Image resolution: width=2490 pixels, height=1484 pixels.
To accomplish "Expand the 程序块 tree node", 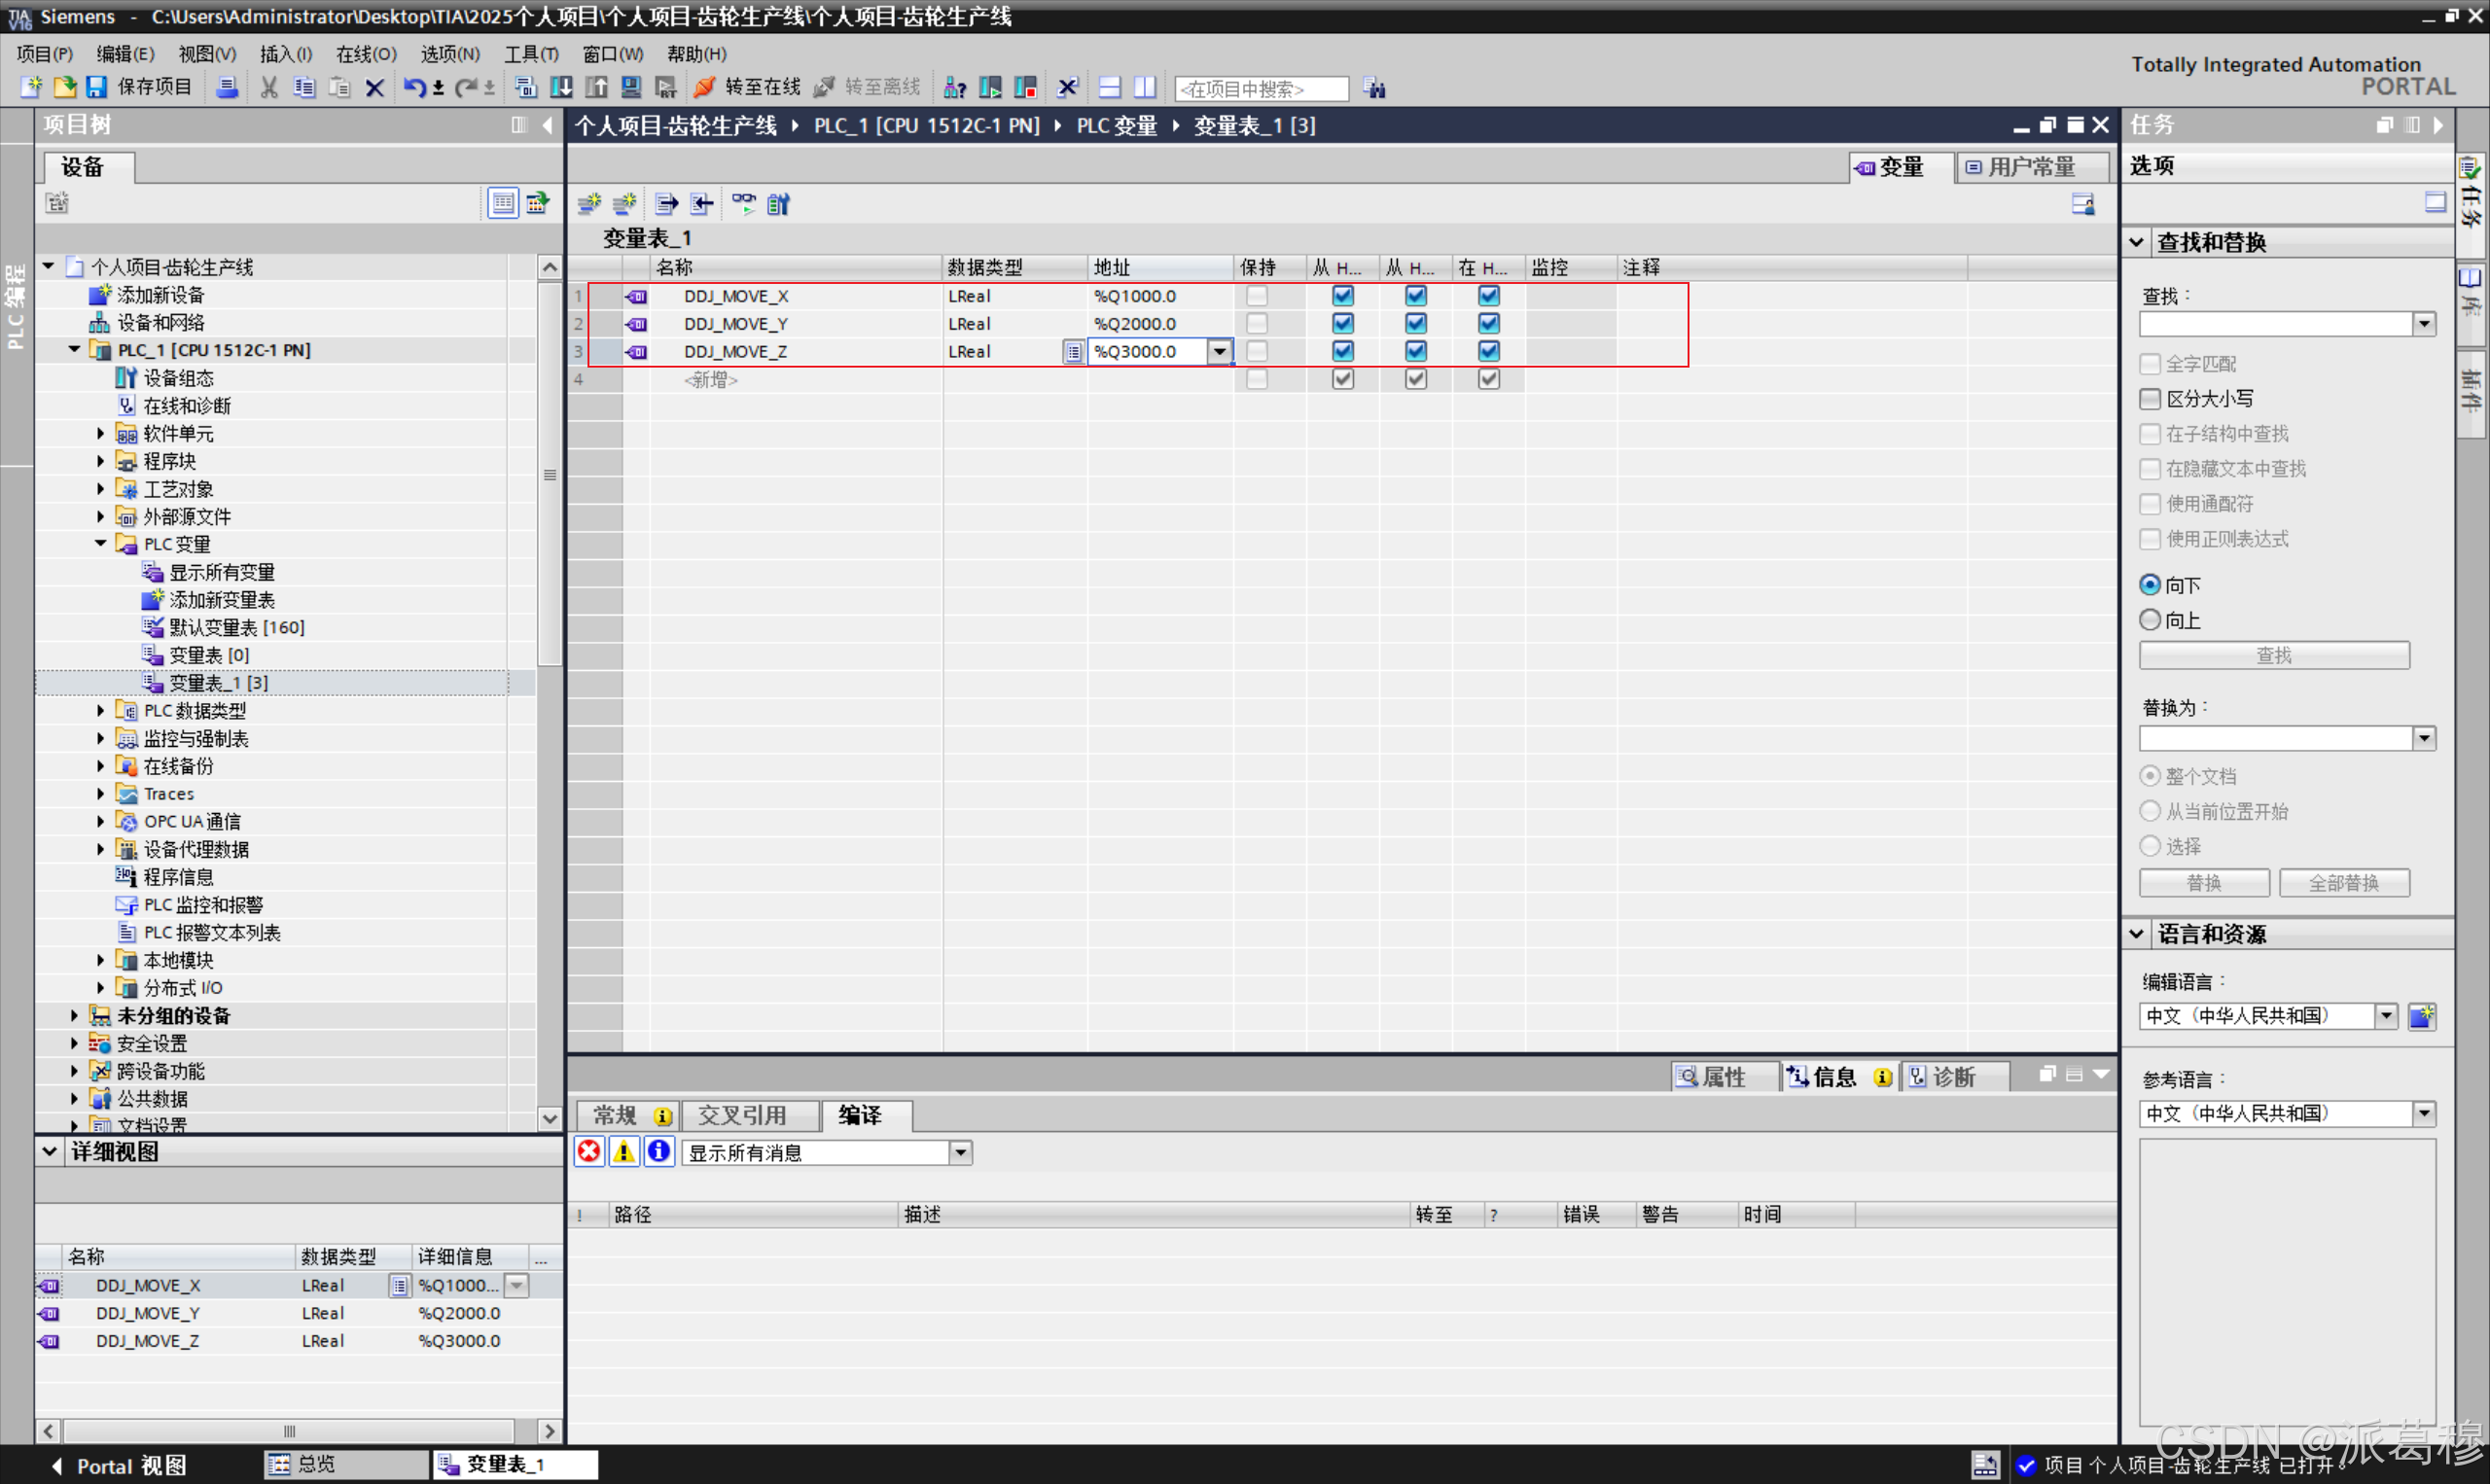I will [100, 461].
